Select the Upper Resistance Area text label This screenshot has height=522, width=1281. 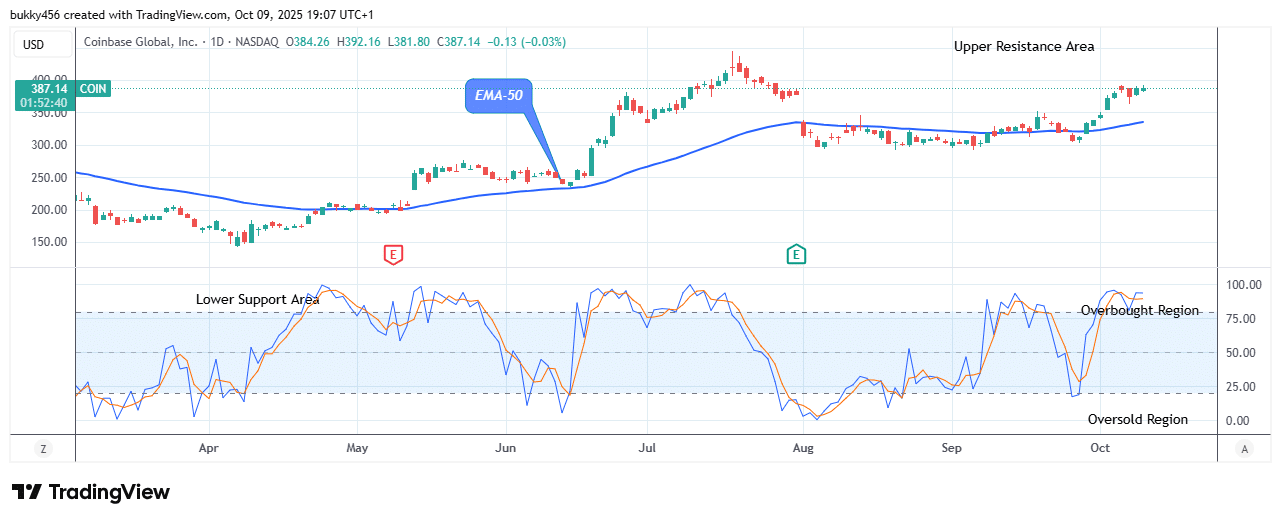point(1023,46)
